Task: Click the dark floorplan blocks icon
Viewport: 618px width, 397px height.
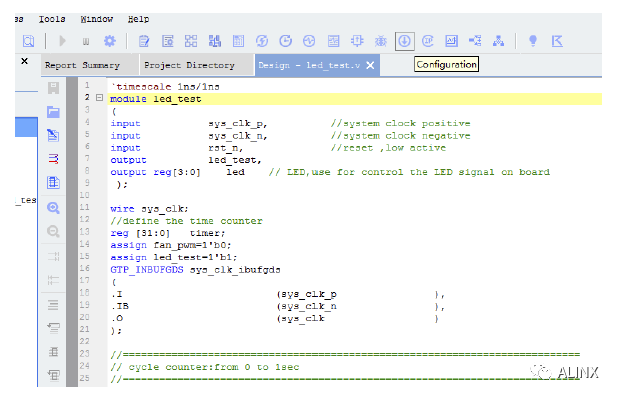Action: [x=215, y=41]
